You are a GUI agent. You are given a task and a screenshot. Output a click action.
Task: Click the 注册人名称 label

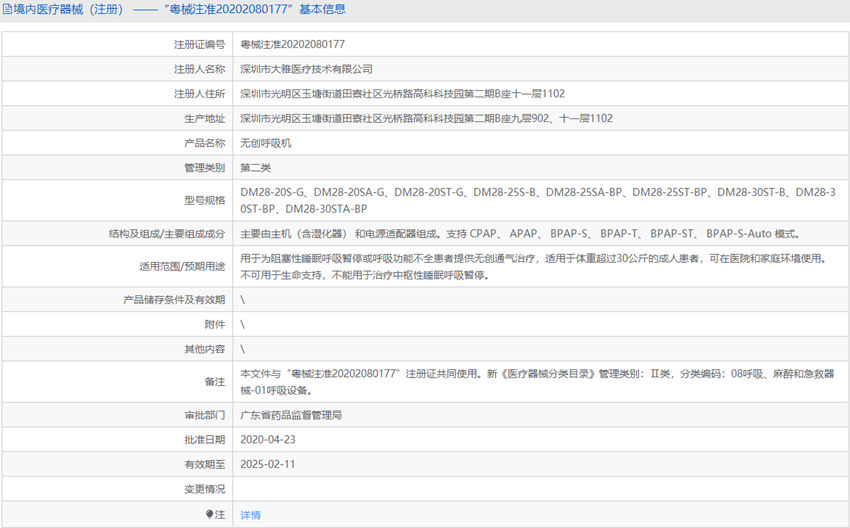click(x=199, y=69)
